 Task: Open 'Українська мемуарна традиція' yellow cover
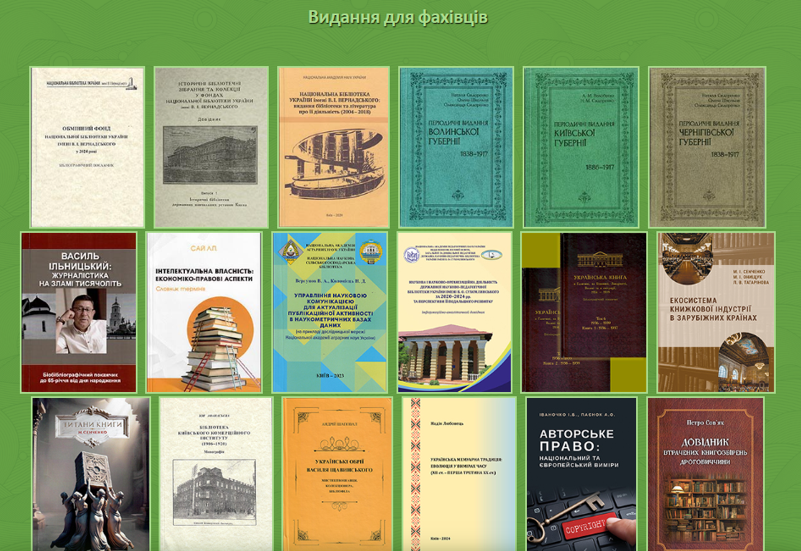tap(459, 473)
